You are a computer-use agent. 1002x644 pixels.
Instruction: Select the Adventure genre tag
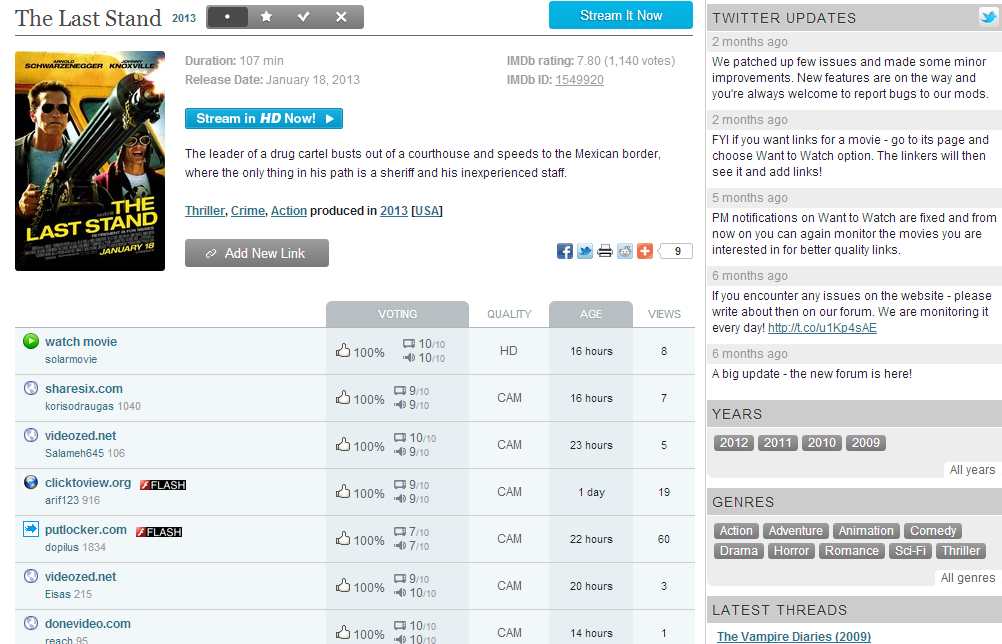[x=796, y=531]
